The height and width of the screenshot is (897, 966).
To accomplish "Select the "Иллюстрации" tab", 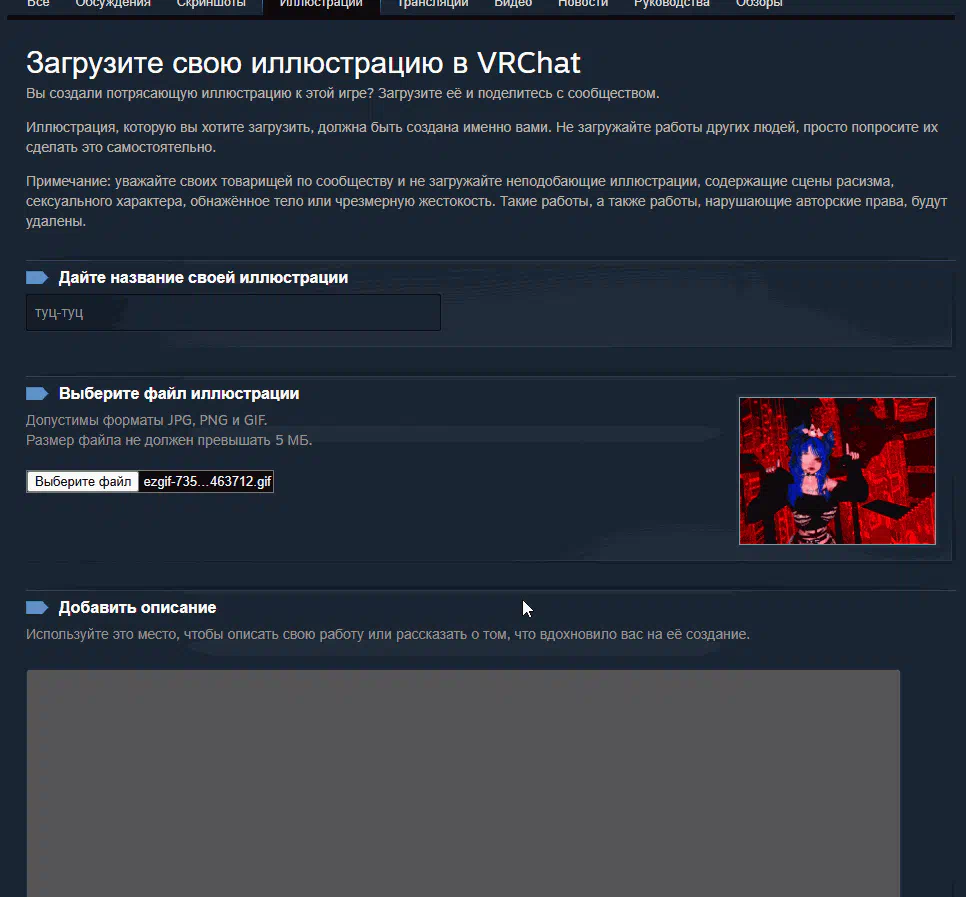I will tap(321, 4).
